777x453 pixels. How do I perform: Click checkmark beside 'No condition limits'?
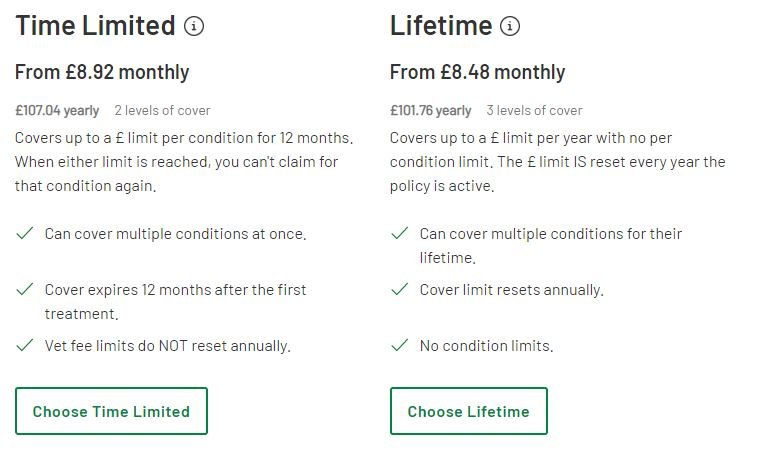coord(400,345)
